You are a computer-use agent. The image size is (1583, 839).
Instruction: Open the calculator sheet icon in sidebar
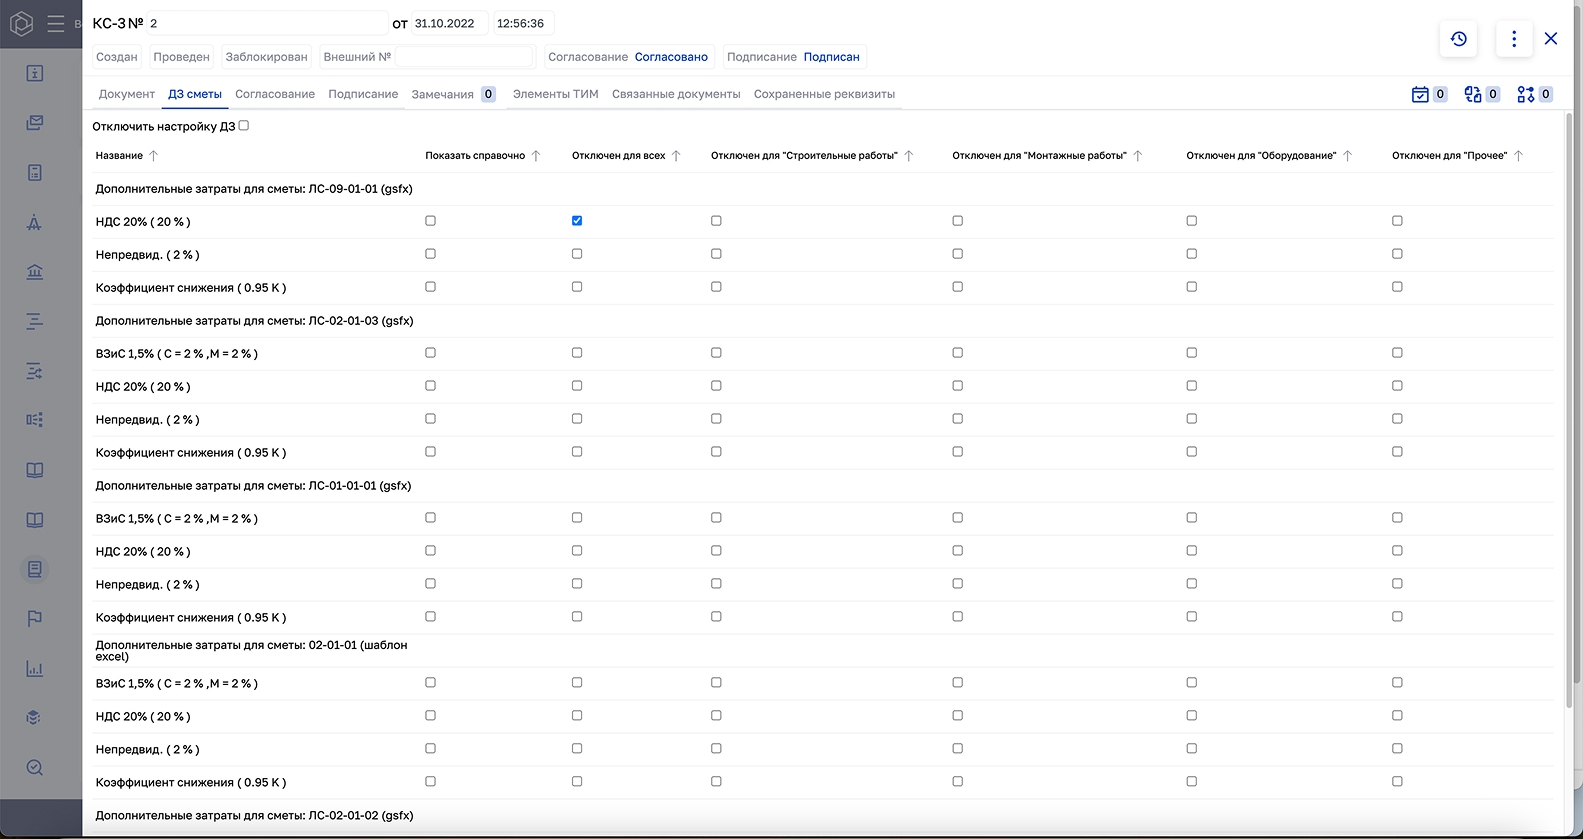(35, 173)
